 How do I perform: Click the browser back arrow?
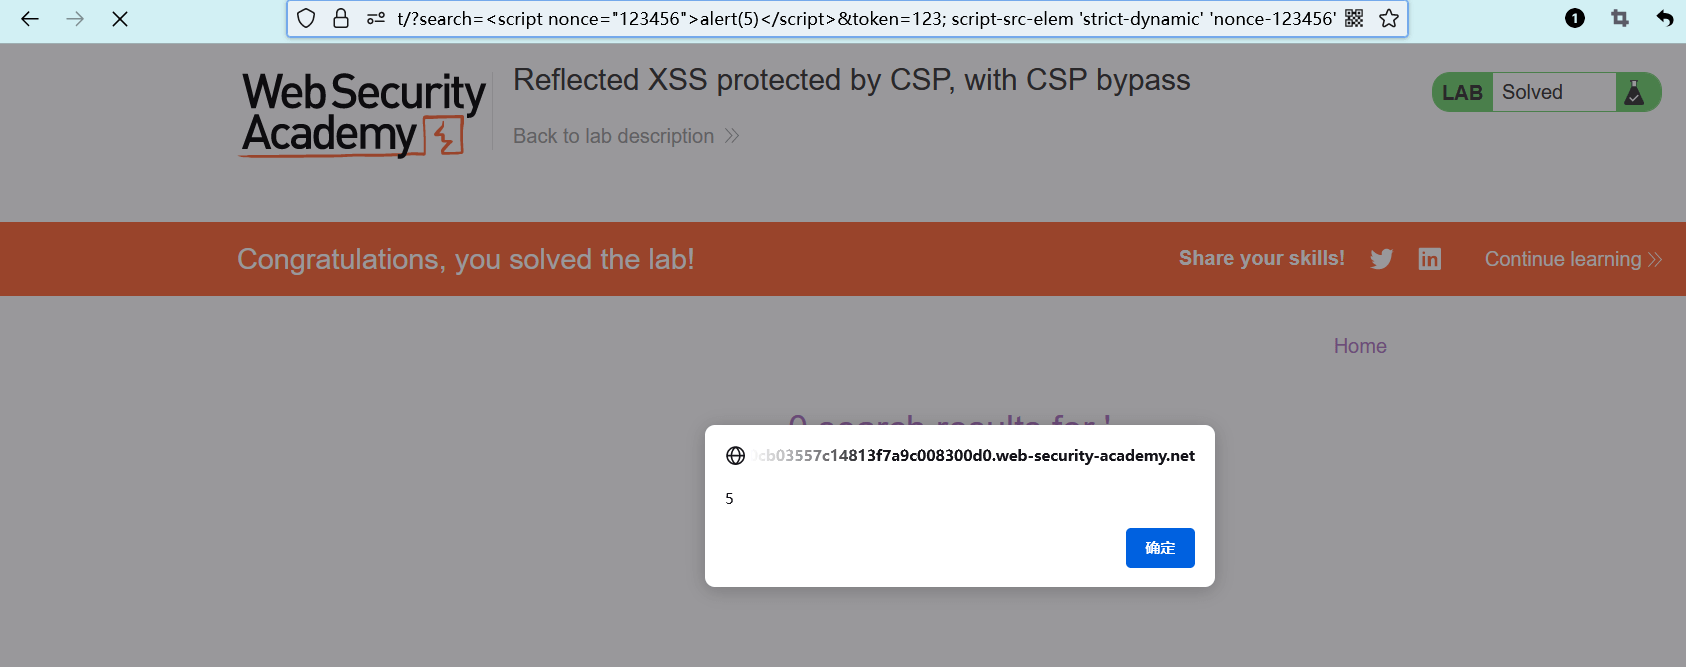coord(30,19)
